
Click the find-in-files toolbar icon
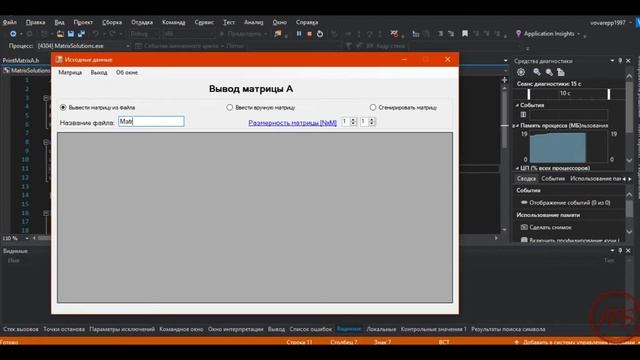(x=278, y=34)
